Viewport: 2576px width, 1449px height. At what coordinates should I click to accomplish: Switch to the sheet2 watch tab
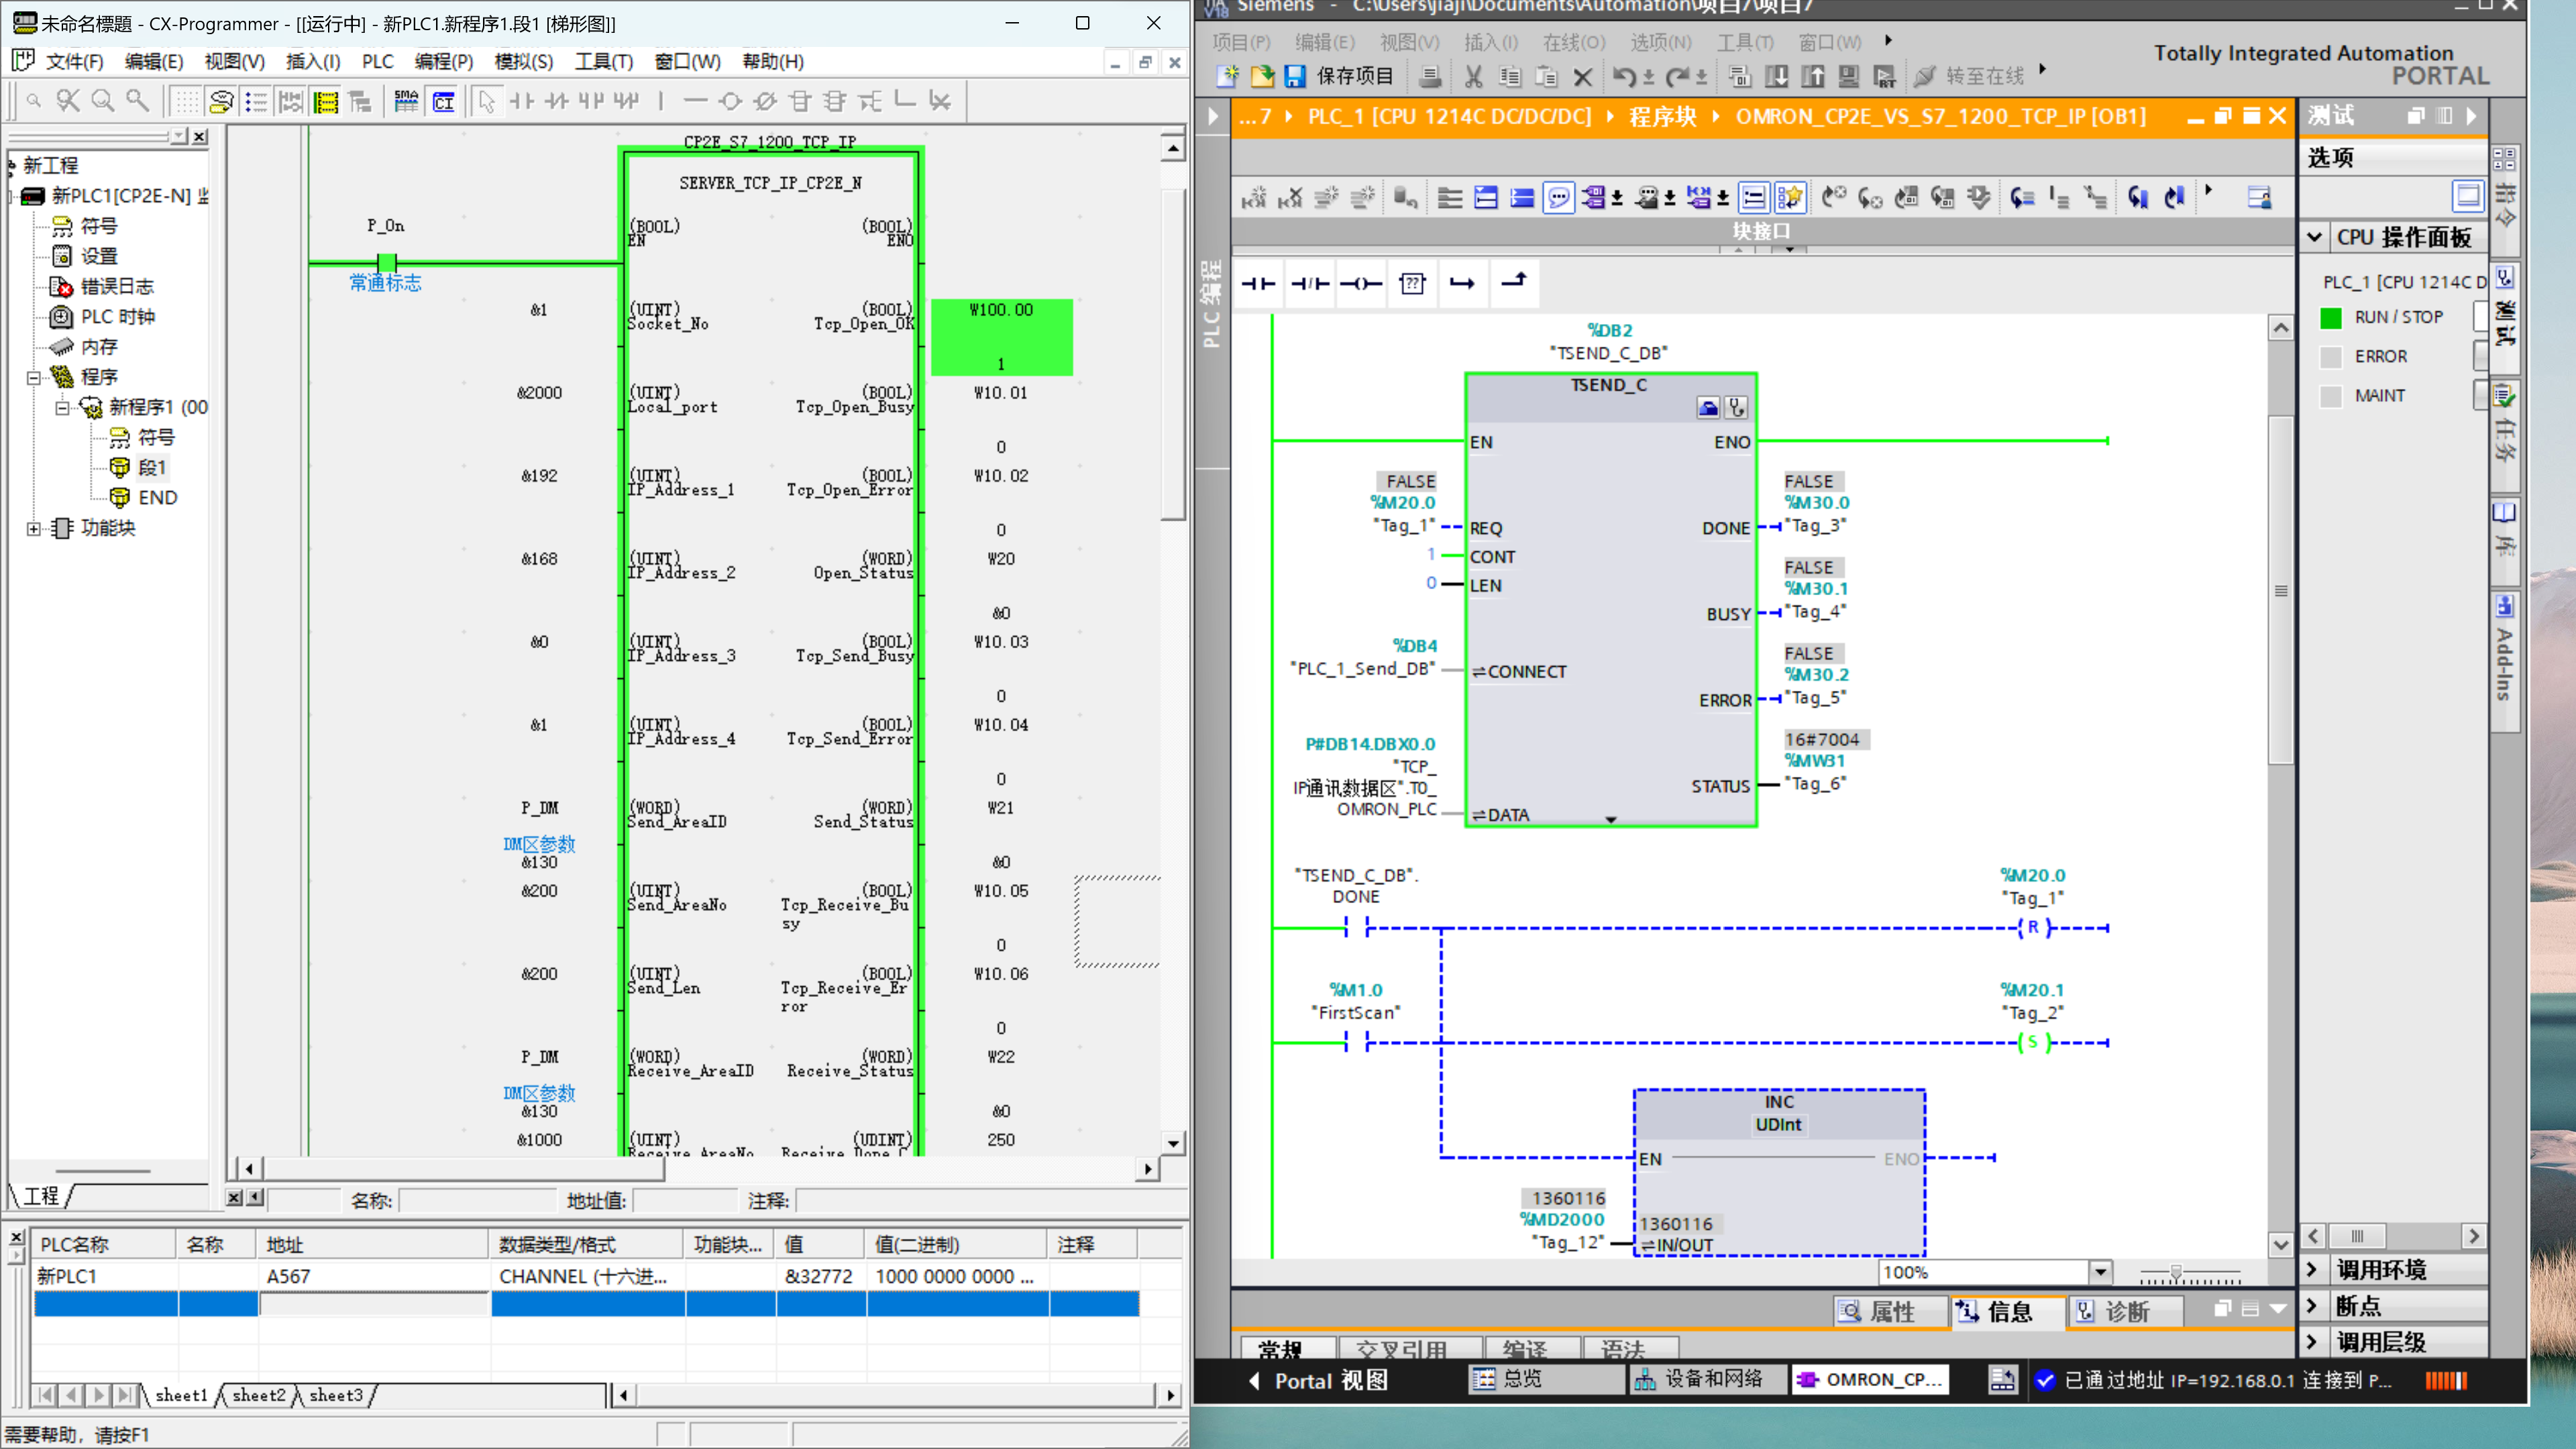point(259,1395)
